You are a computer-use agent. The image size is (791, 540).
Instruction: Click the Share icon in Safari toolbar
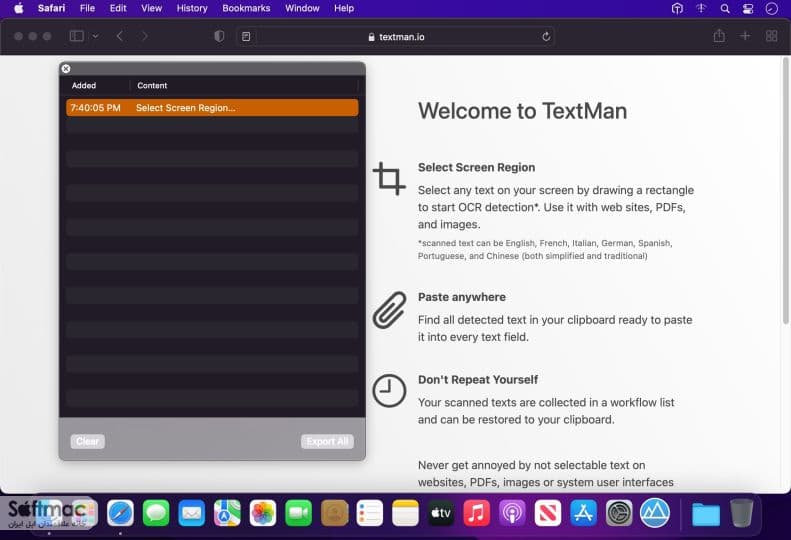click(719, 36)
